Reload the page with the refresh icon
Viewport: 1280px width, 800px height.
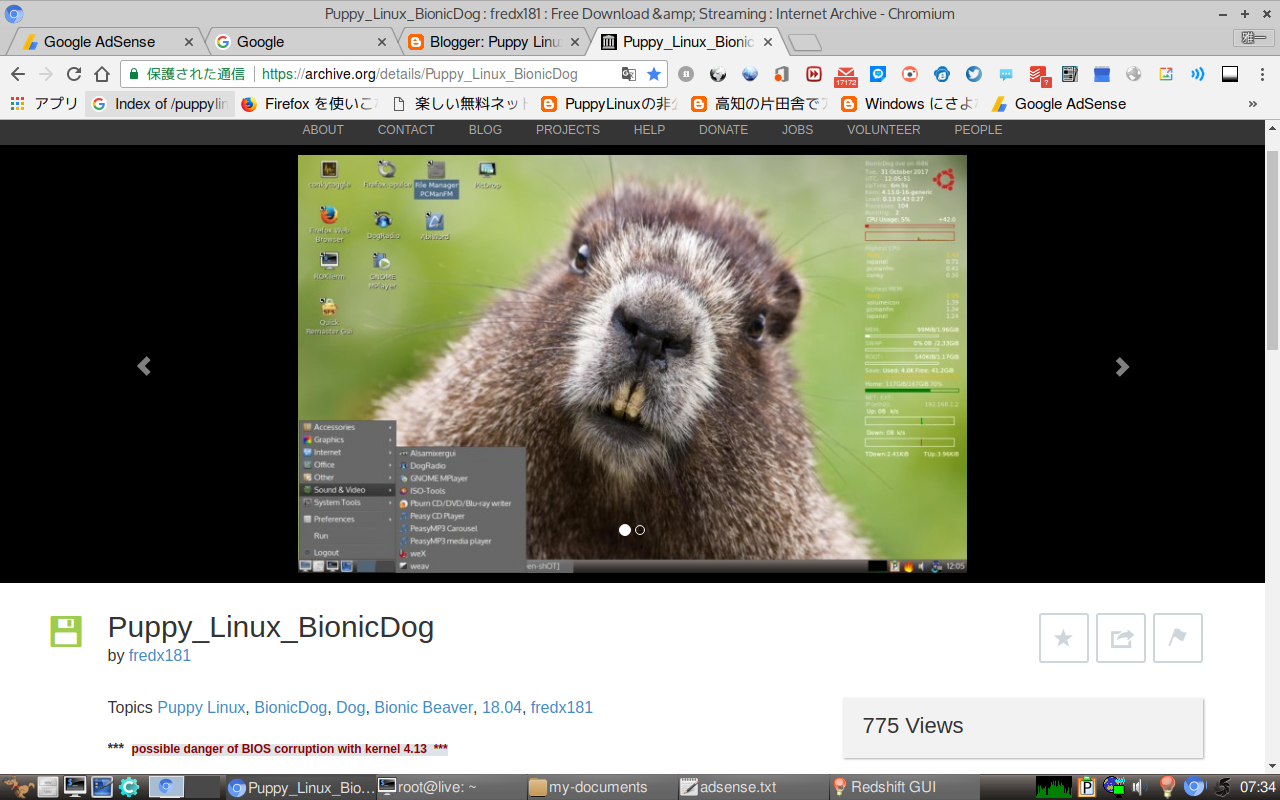[x=72, y=74]
